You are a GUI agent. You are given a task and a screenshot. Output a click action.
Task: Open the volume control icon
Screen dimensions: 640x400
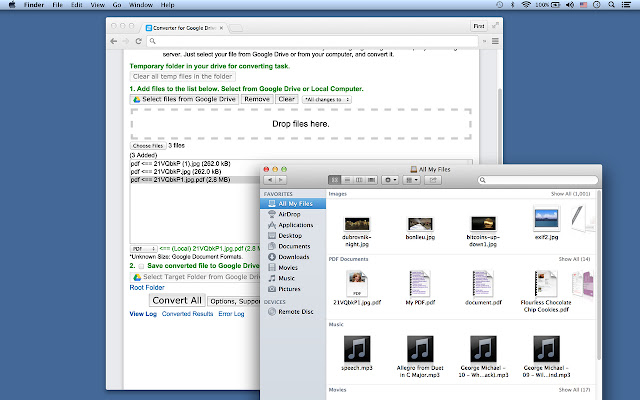pos(570,5)
